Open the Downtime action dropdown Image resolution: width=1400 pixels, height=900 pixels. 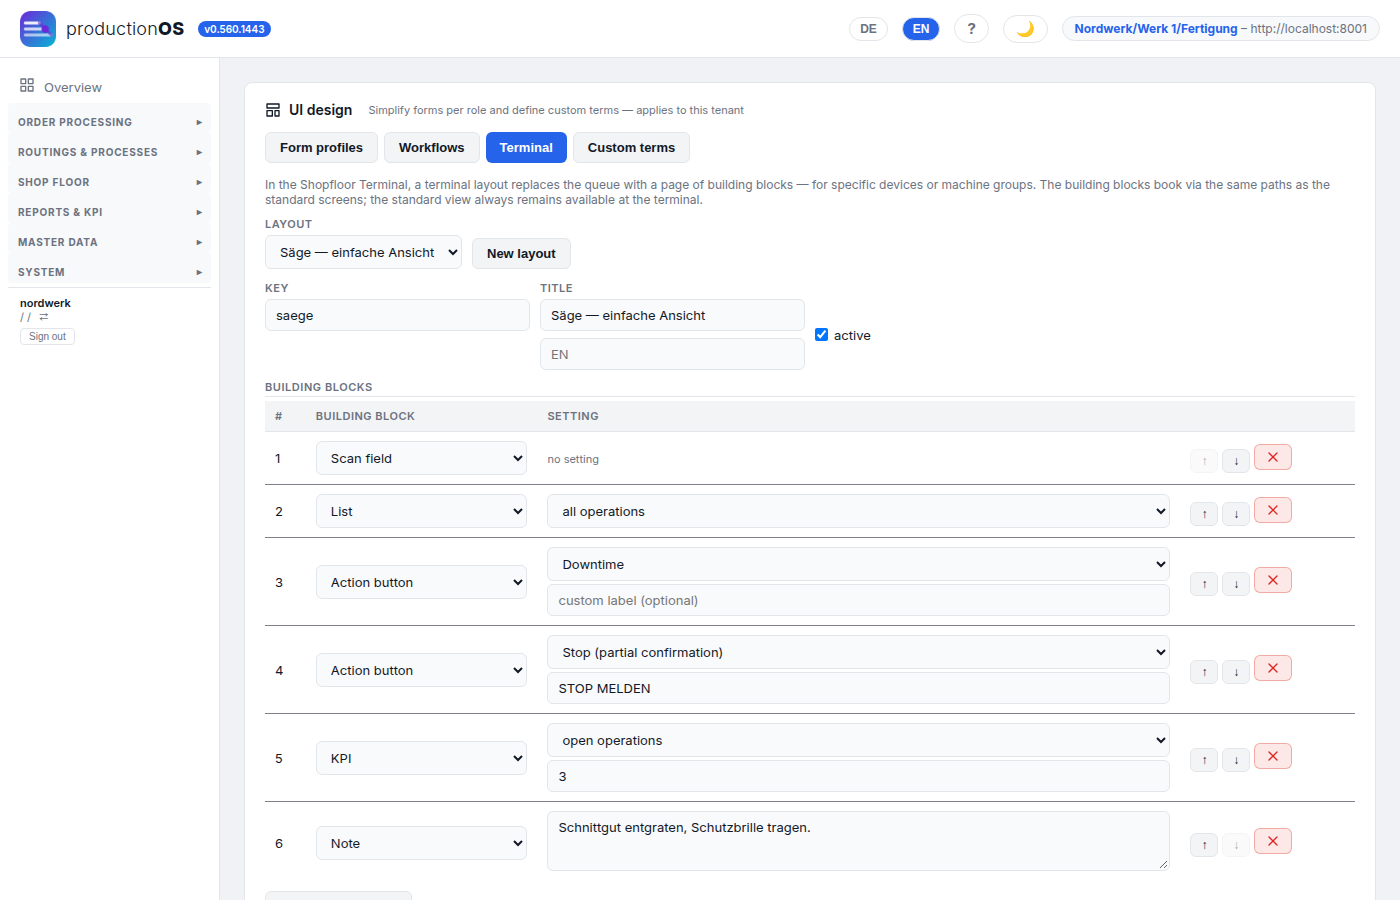click(858, 564)
